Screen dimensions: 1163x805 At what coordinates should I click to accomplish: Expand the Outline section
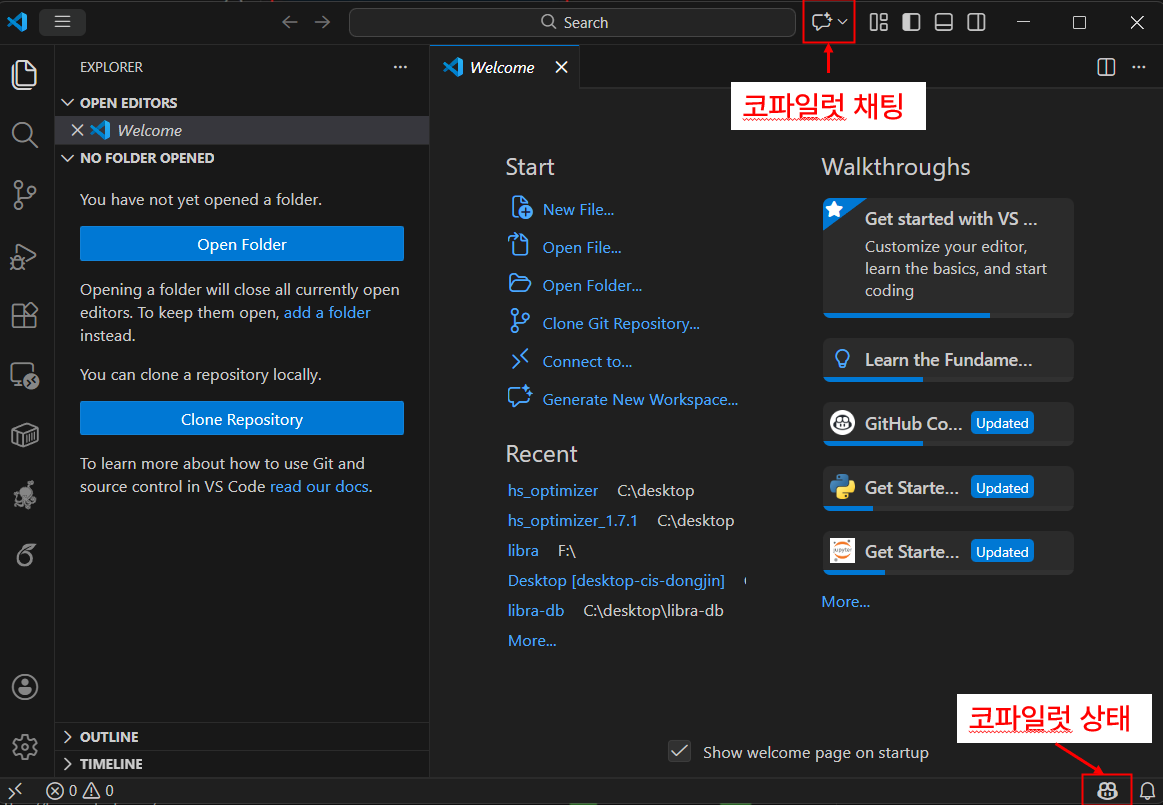(x=109, y=737)
